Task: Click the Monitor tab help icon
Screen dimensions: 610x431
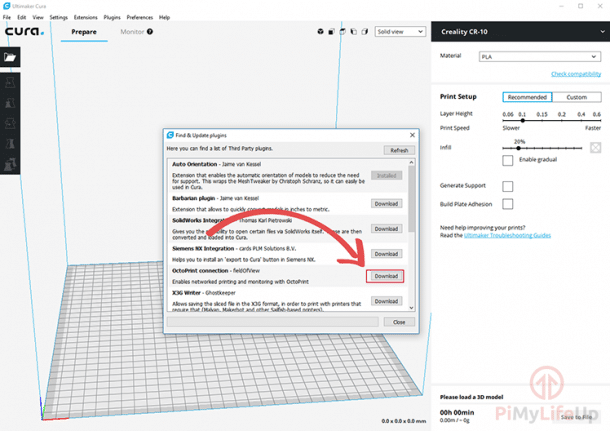Action: point(150,32)
